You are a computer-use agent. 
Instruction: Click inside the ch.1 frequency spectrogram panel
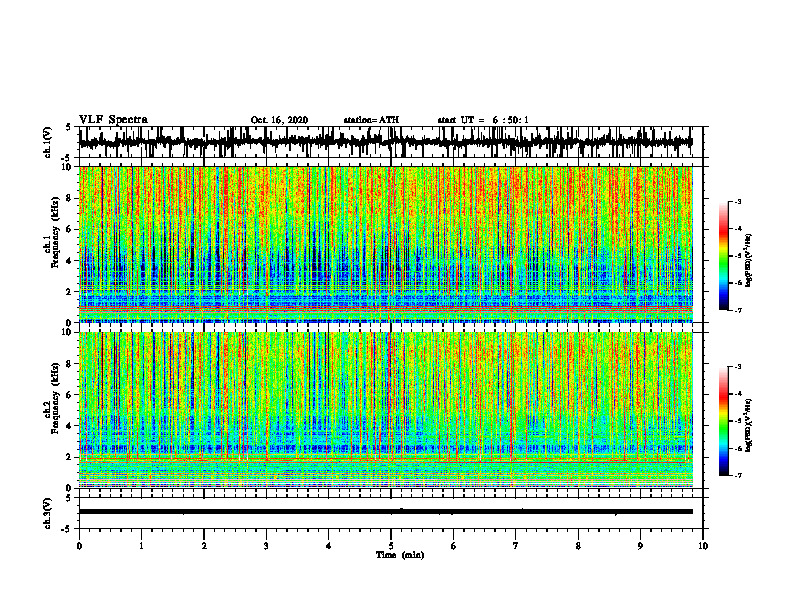pos(386,244)
